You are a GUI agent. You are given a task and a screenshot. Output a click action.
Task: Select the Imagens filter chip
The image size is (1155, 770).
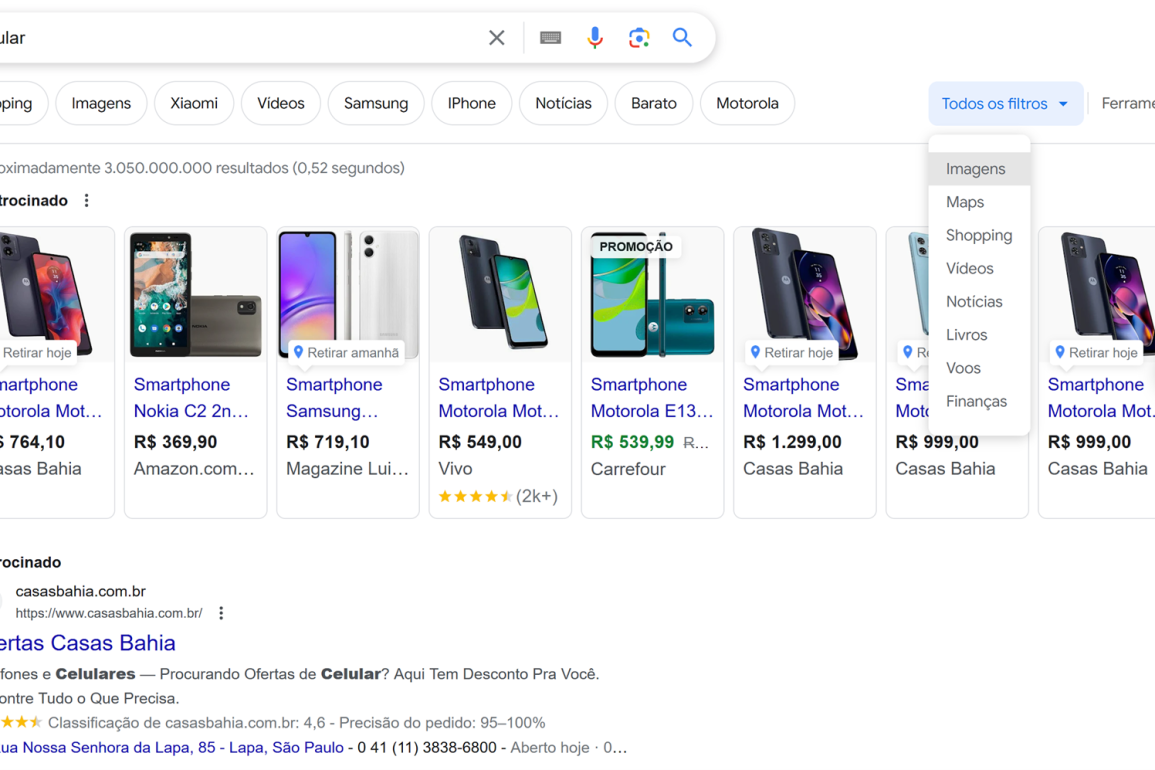pos(101,103)
